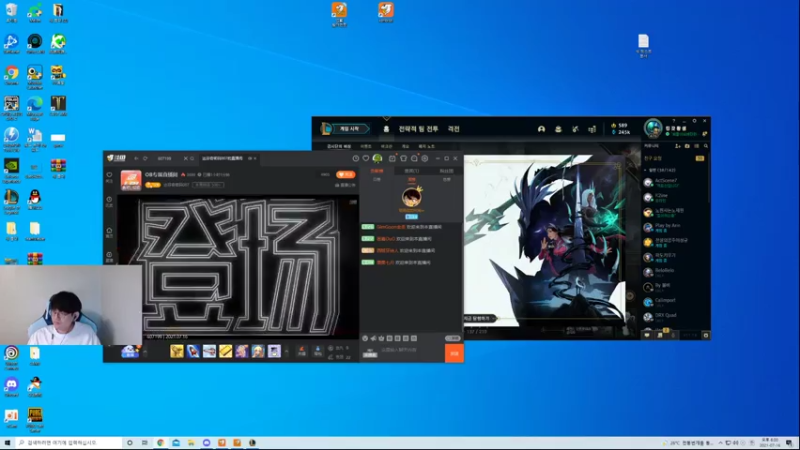Open the friend requests row in League
This screenshot has height=450, width=800.
(674, 159)
